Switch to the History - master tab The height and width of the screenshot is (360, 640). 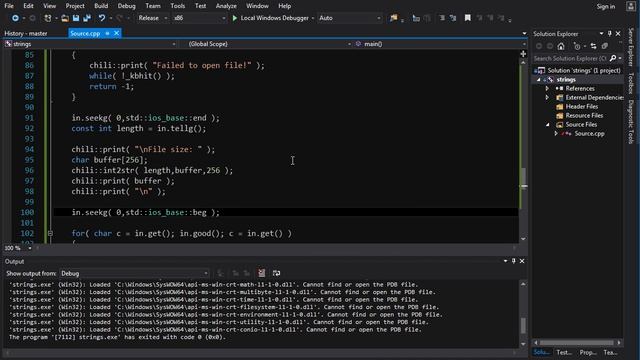(26, 33)
